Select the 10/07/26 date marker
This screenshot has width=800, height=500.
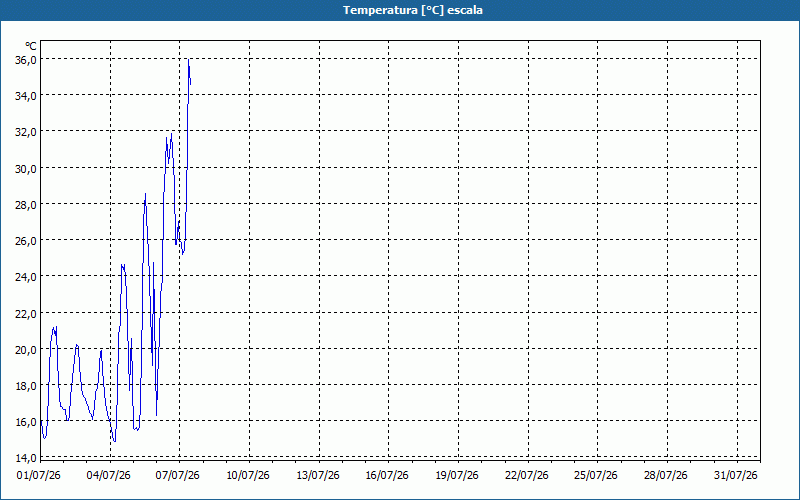click(x=248, y=476)
